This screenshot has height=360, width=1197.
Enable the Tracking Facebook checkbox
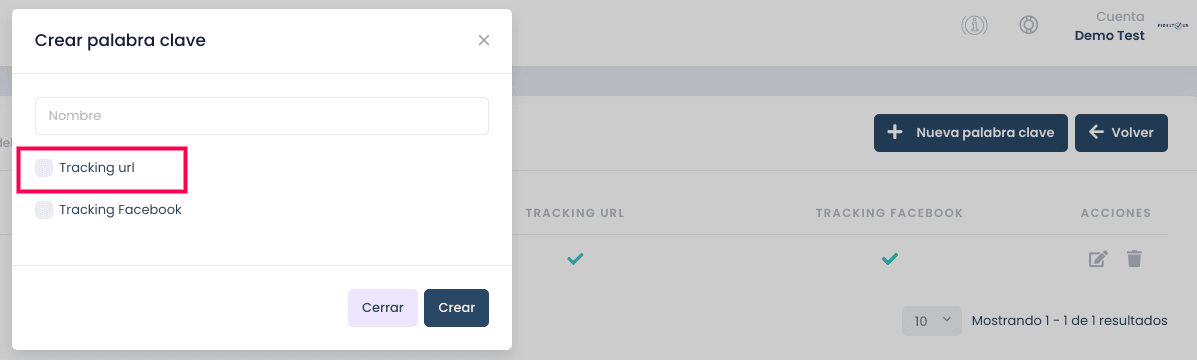[44, 210]
